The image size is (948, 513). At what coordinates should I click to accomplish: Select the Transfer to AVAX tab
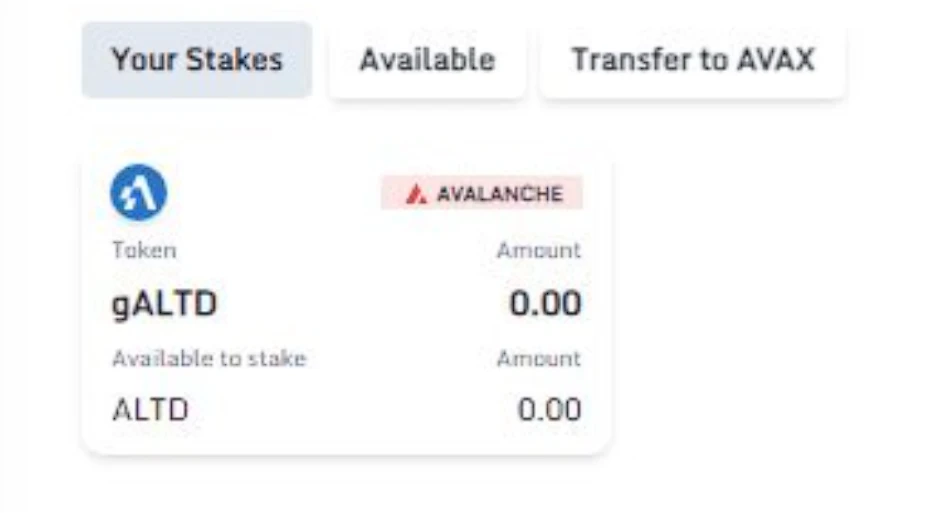coord(693,60)
